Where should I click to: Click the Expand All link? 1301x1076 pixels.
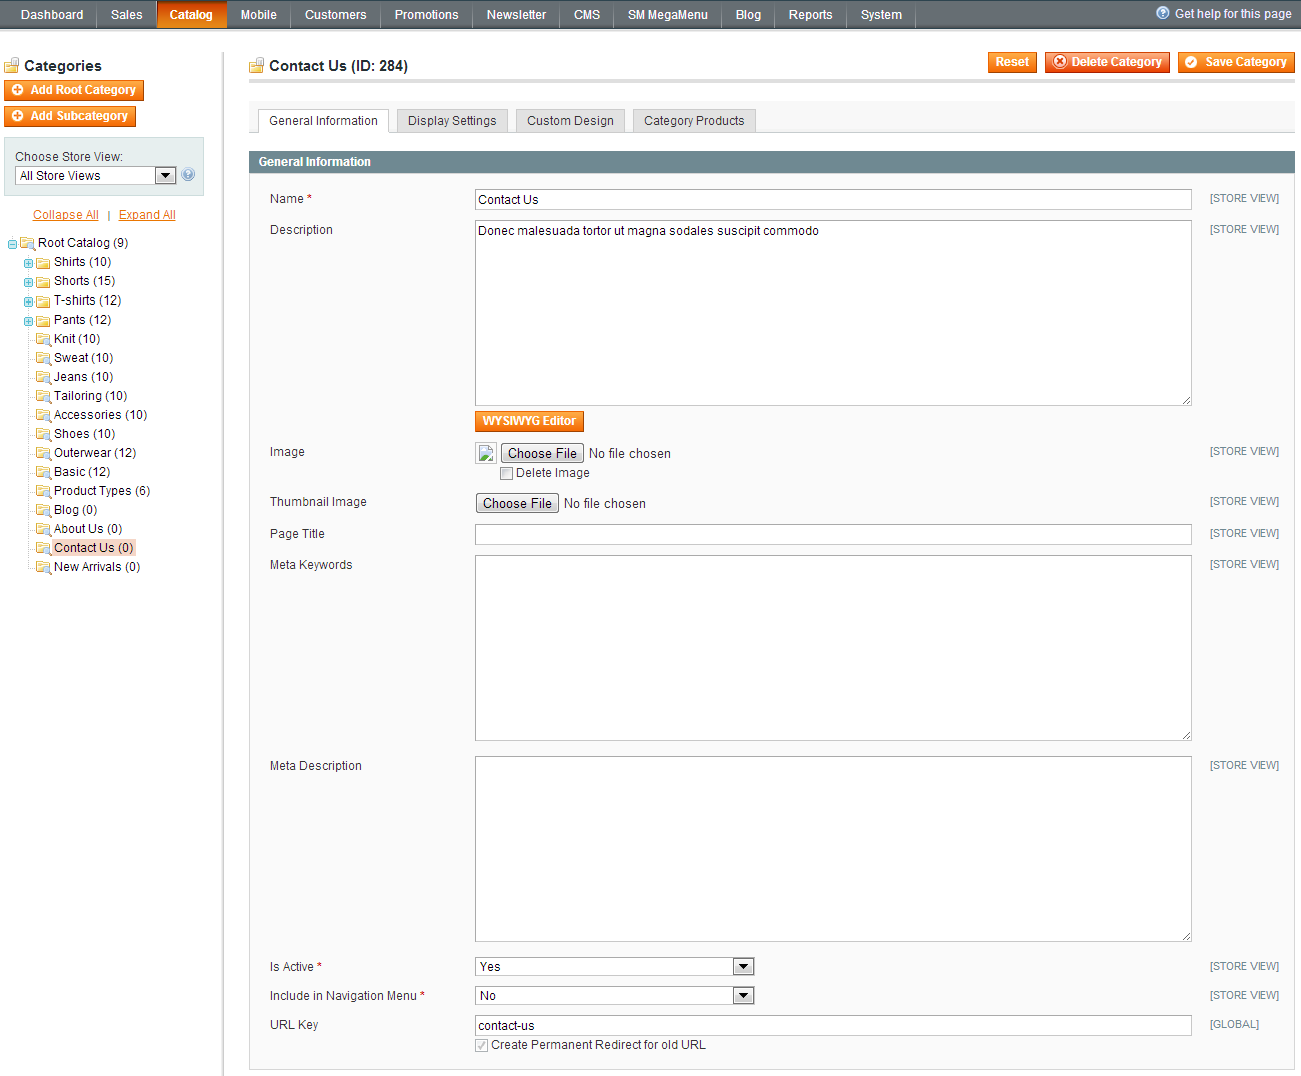click(147, 215)
